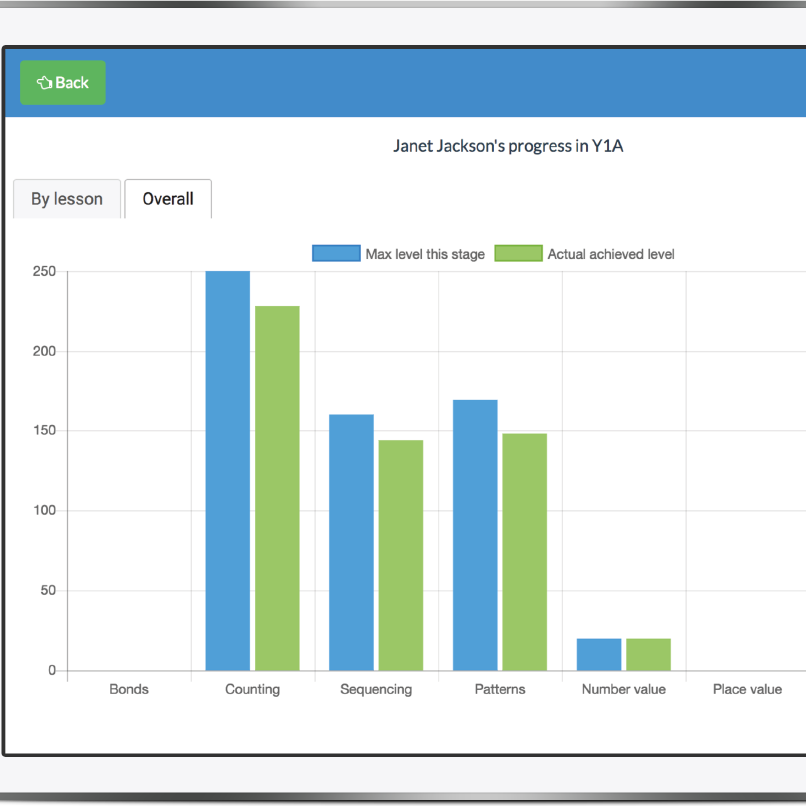Image resolution: width=806 pixels, height=806 pixels.
Task: Click the blue Patterns bar
Action: pyautogui.click(x=475, y=535)
